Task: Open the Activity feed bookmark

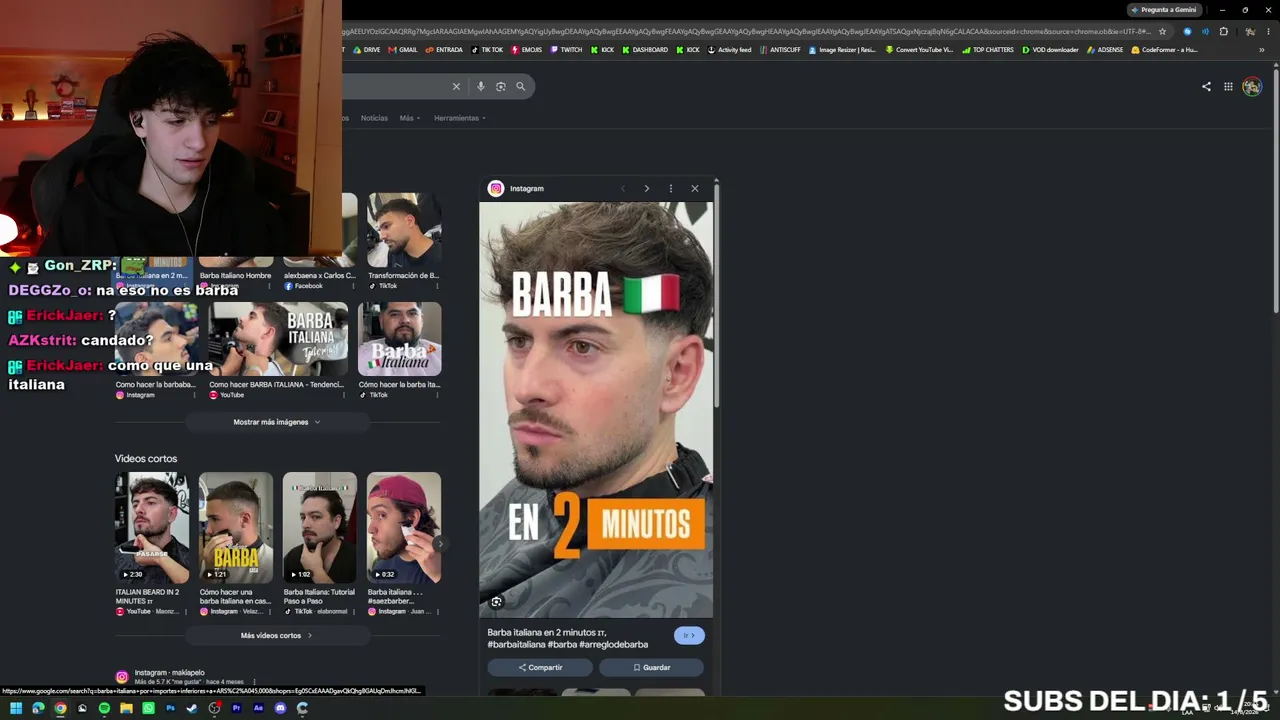Action: point(729,50)
